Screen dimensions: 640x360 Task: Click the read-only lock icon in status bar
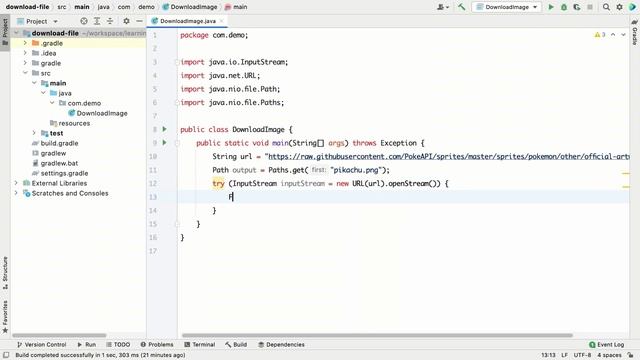tap(631, 355)
